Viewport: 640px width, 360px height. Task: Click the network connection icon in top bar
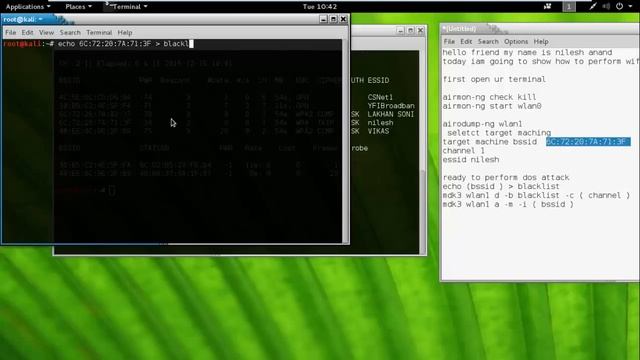pyautogui.click(x=593, y=7)
